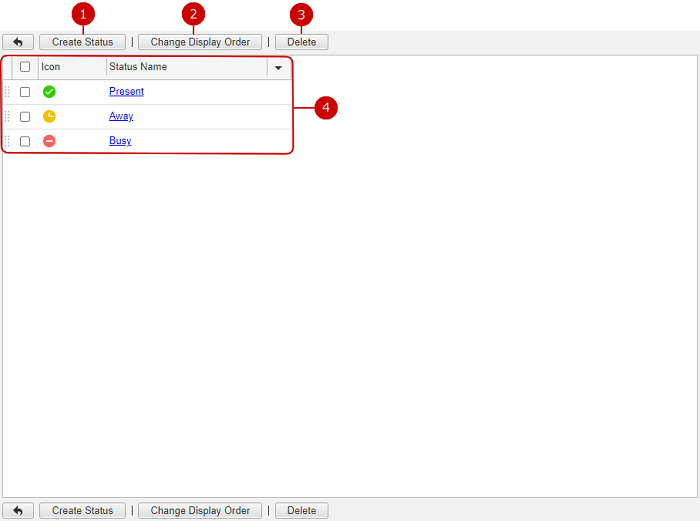Tick the Away row checkbox

[x=25, y=117]
